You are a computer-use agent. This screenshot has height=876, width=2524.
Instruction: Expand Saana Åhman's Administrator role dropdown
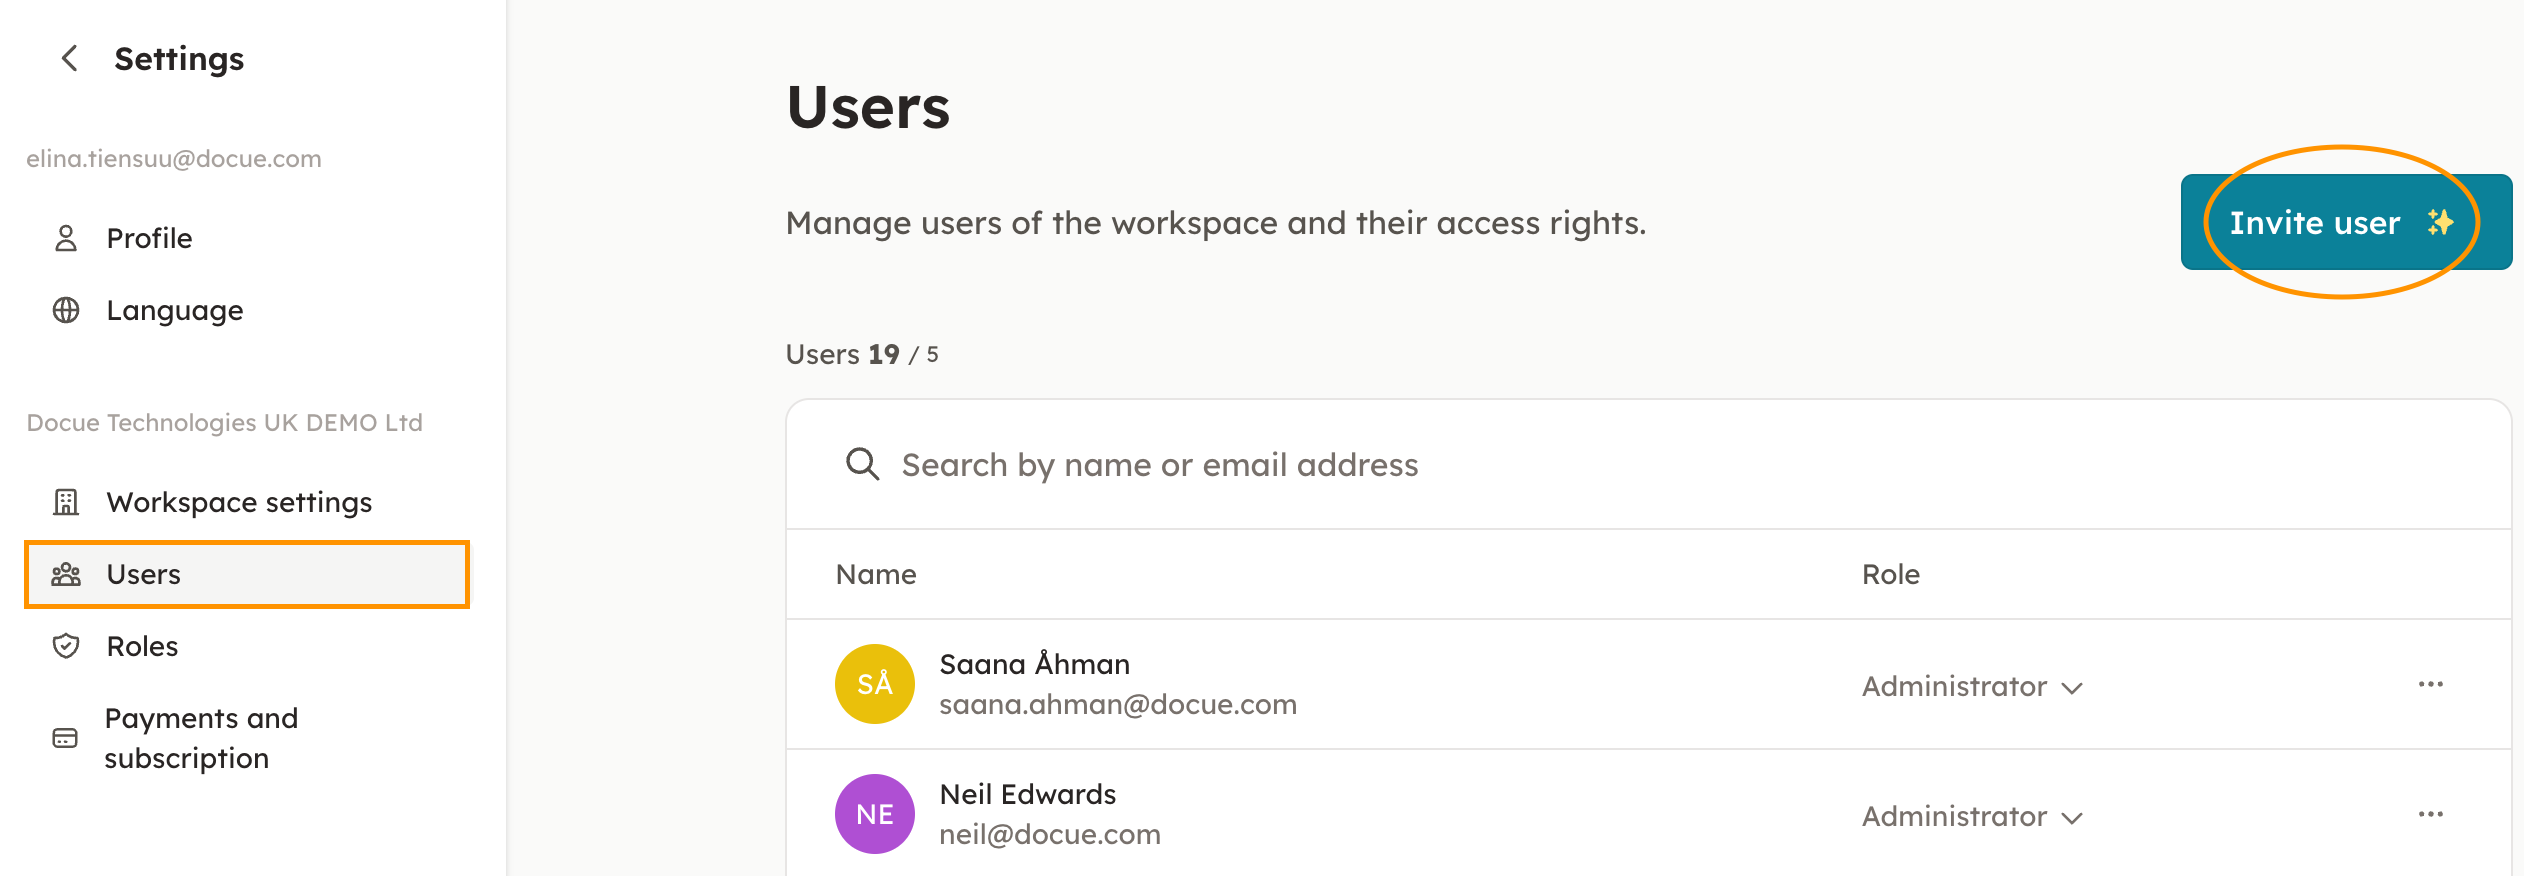[1971, 687]
